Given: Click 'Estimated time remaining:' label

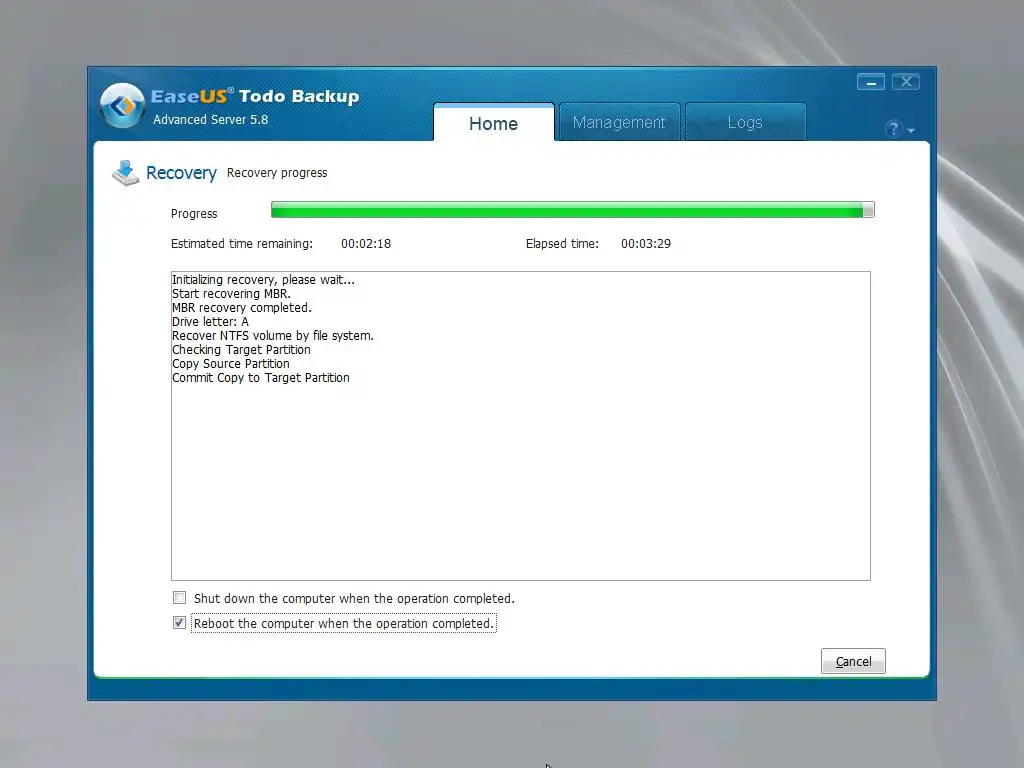Looking at the screenshot, I should coord(242,244).
